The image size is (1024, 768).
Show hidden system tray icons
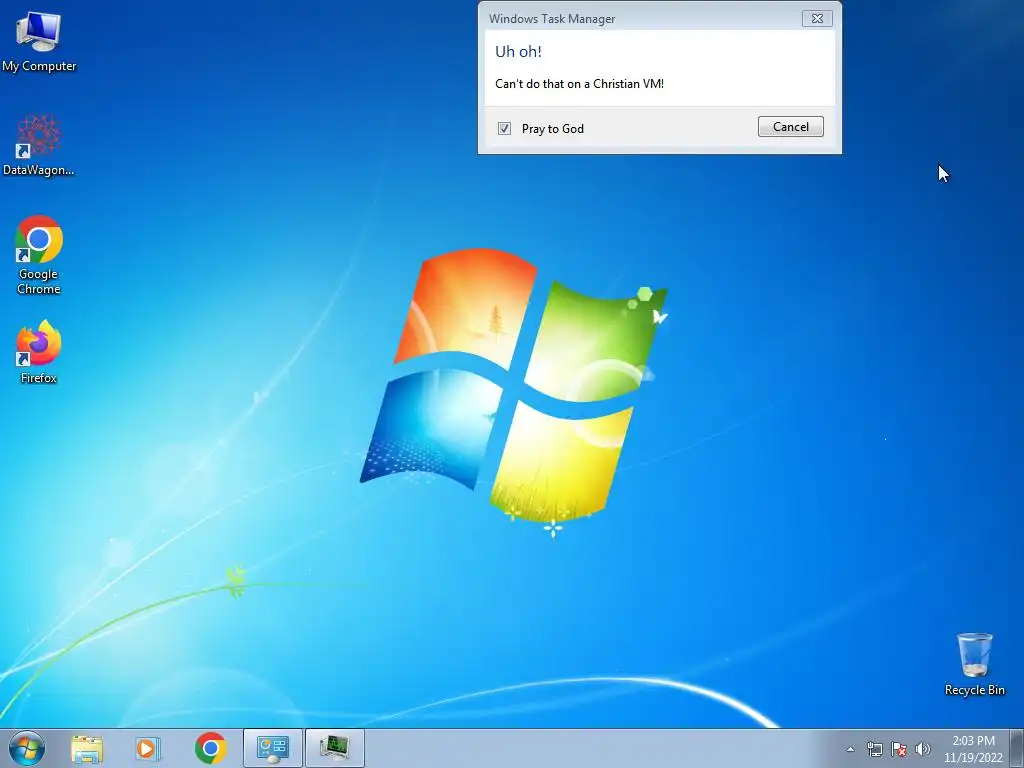850,749
